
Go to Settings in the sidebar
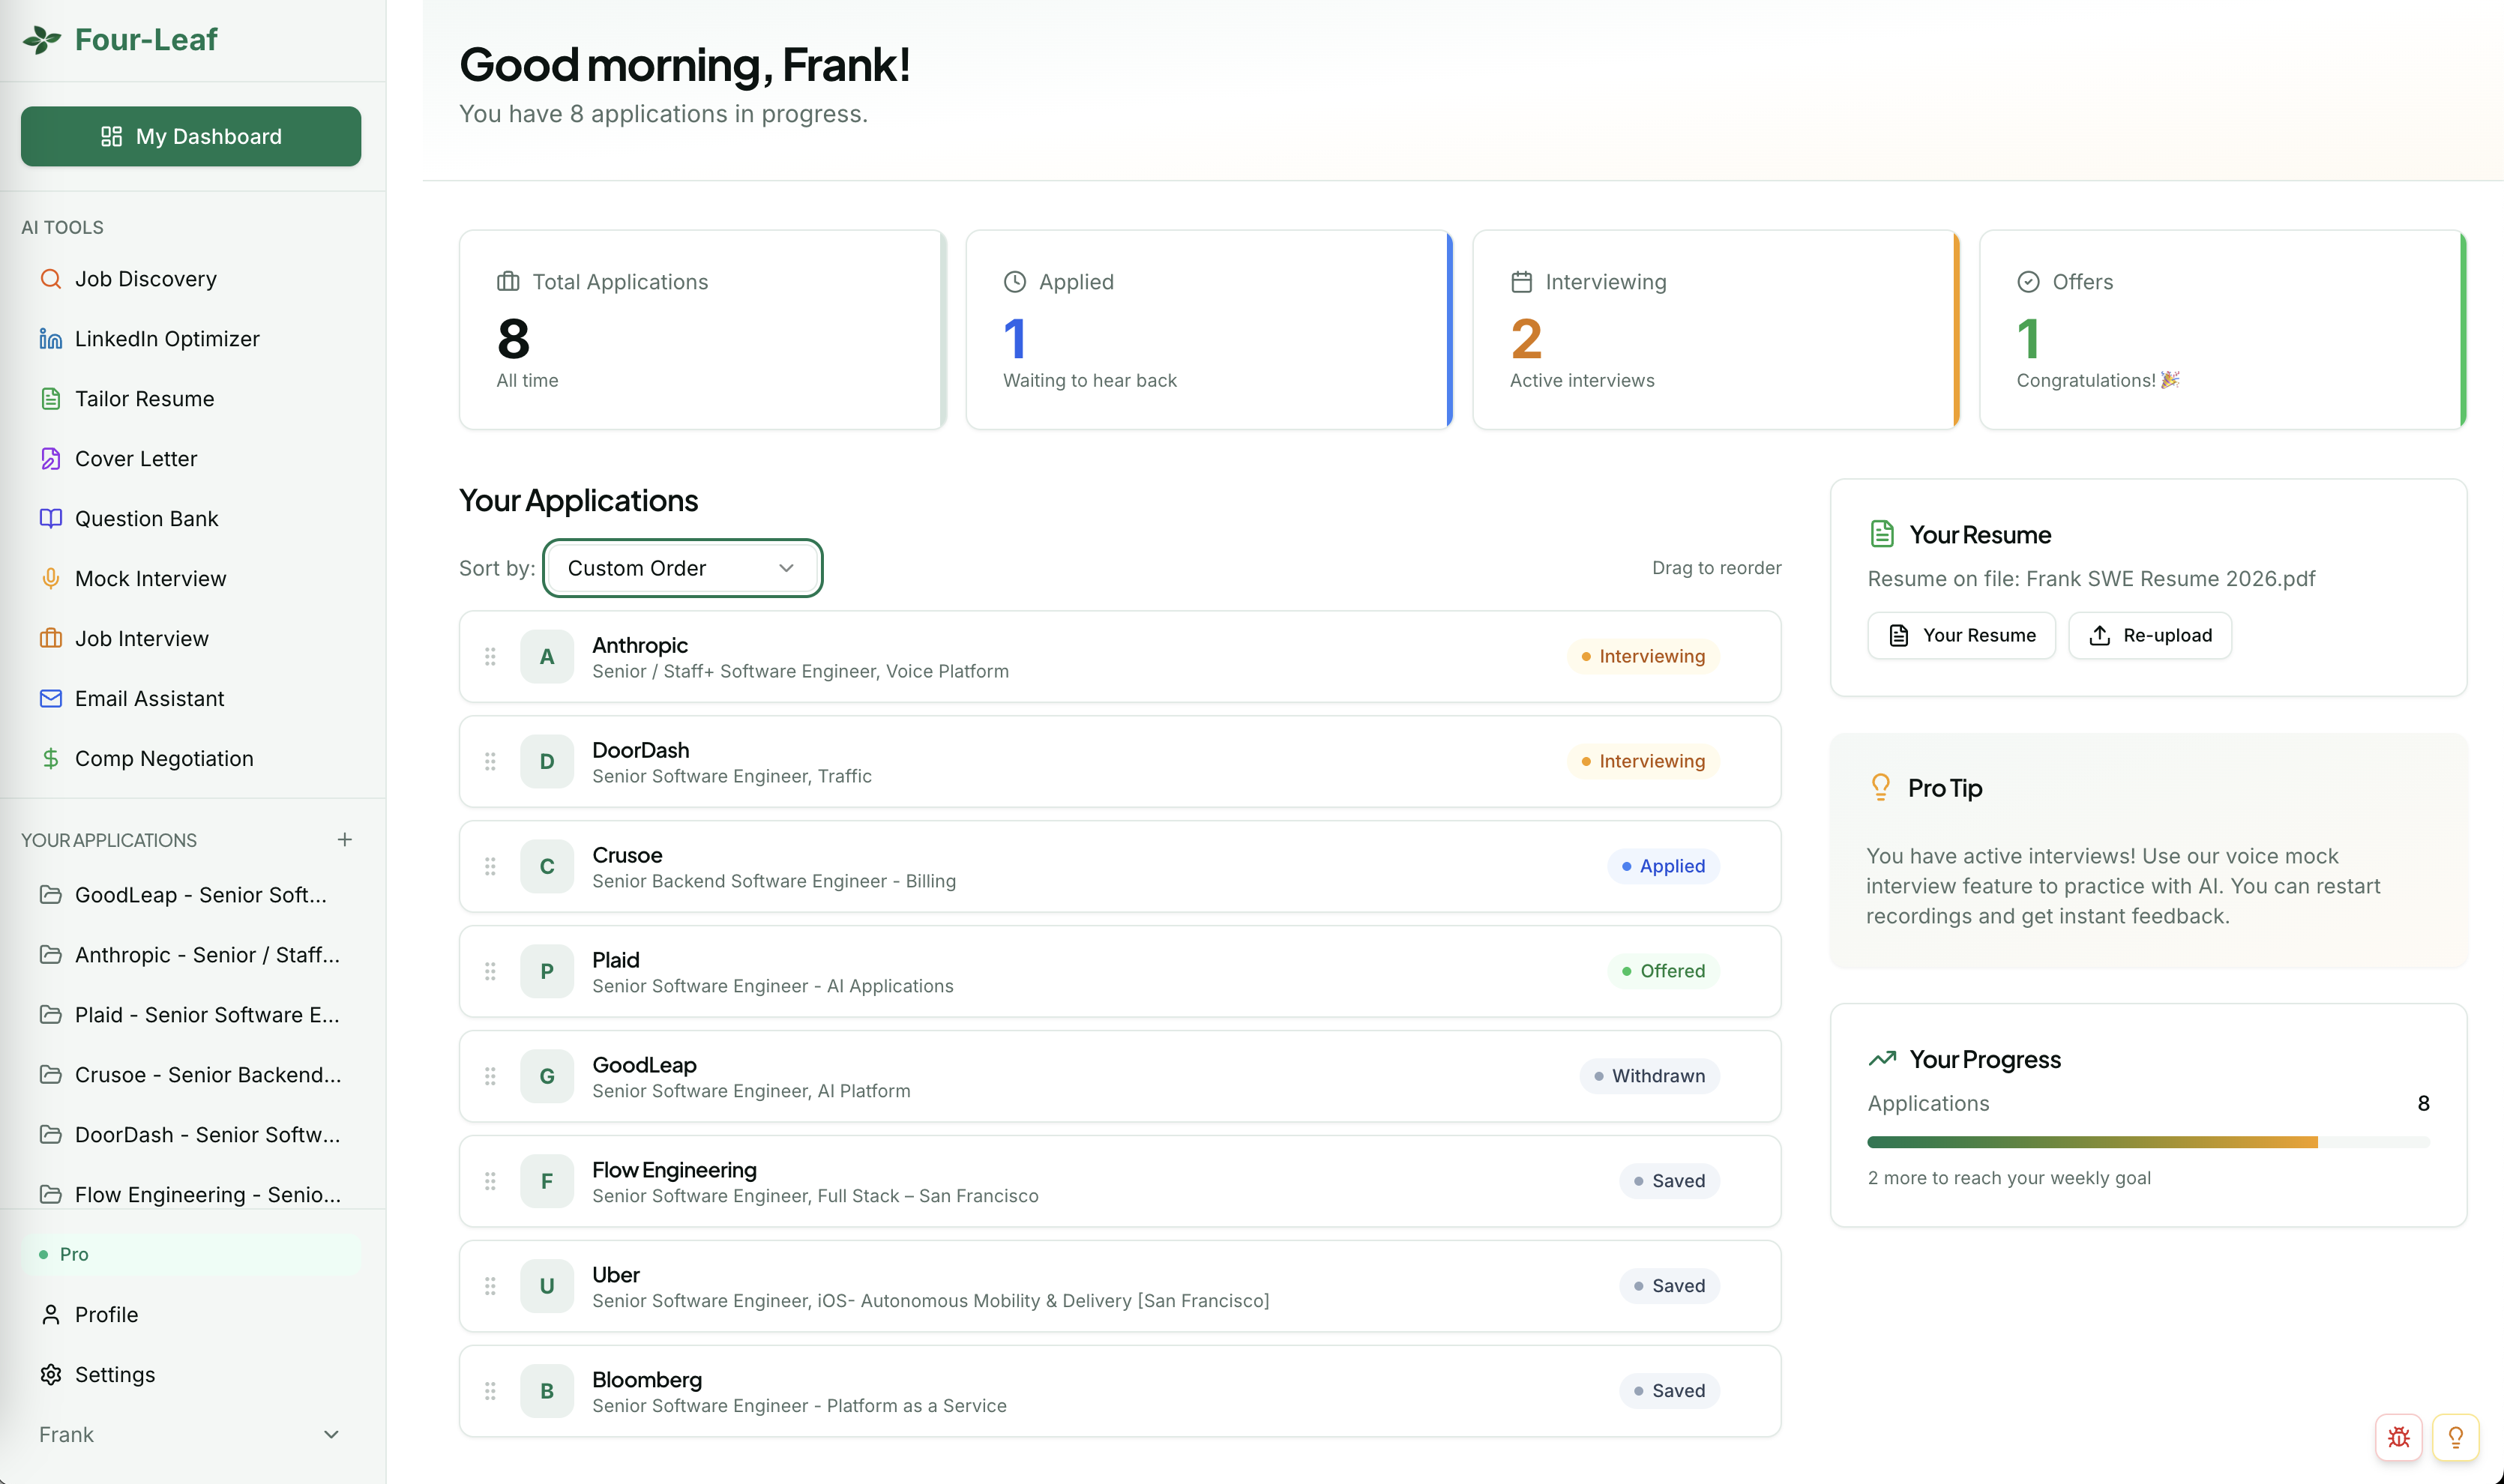115,1374
